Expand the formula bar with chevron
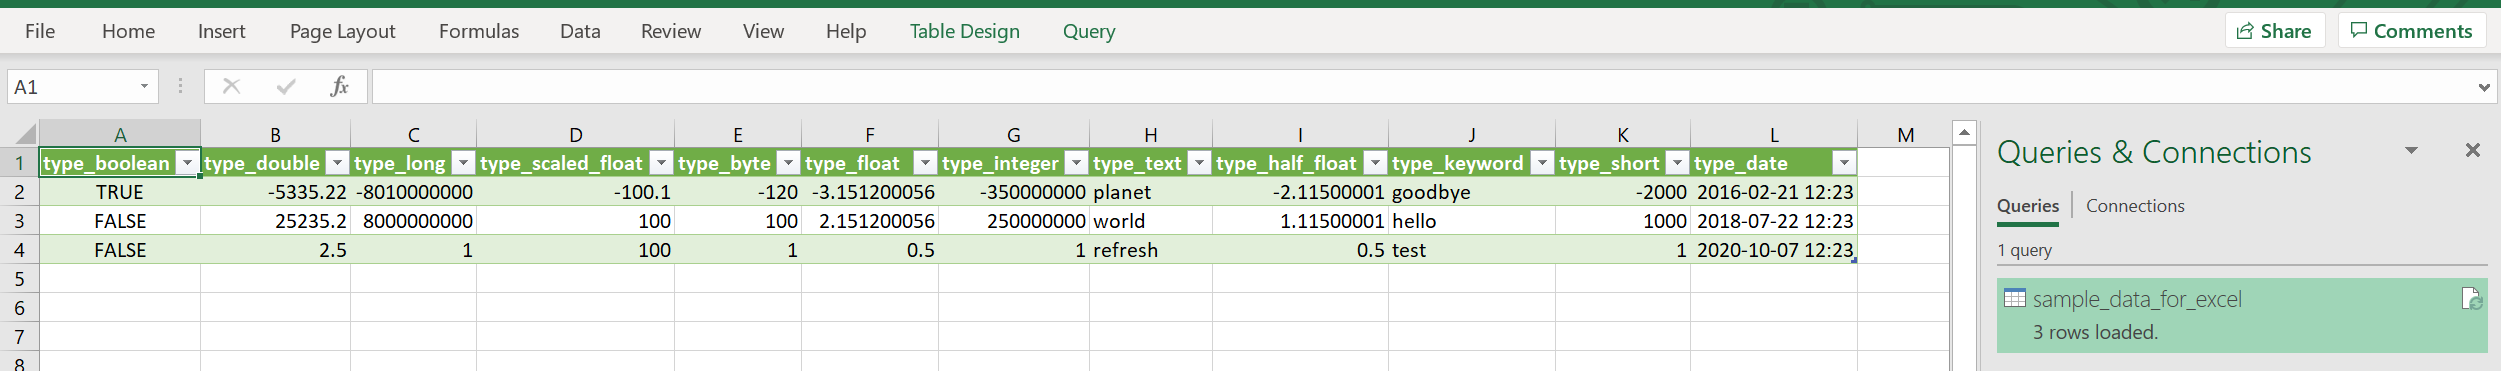Image resolution: width=2501 pixels, height=371 pixels. [2484, 88]
